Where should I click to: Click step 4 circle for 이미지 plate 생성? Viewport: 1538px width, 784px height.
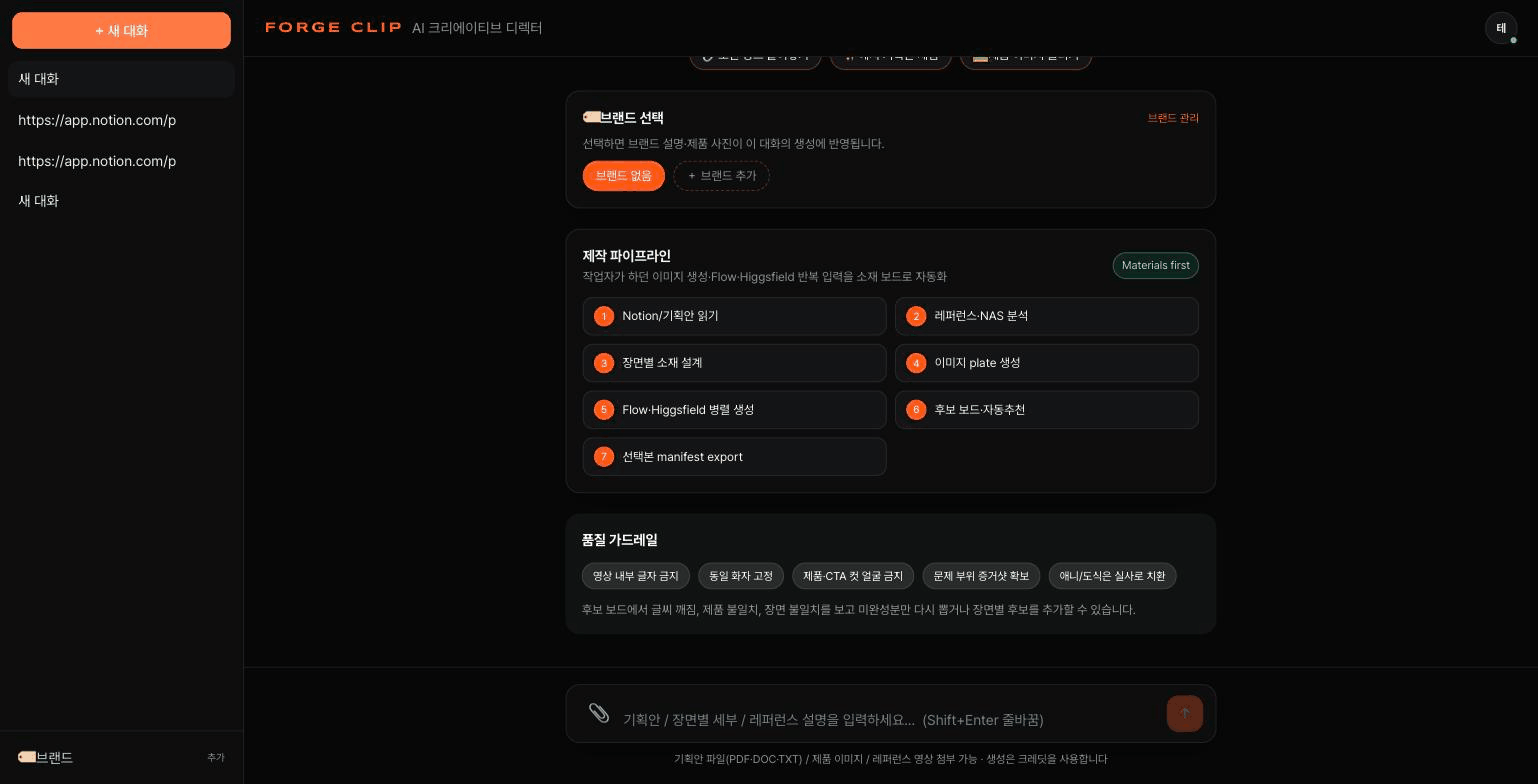pos(916,363)
